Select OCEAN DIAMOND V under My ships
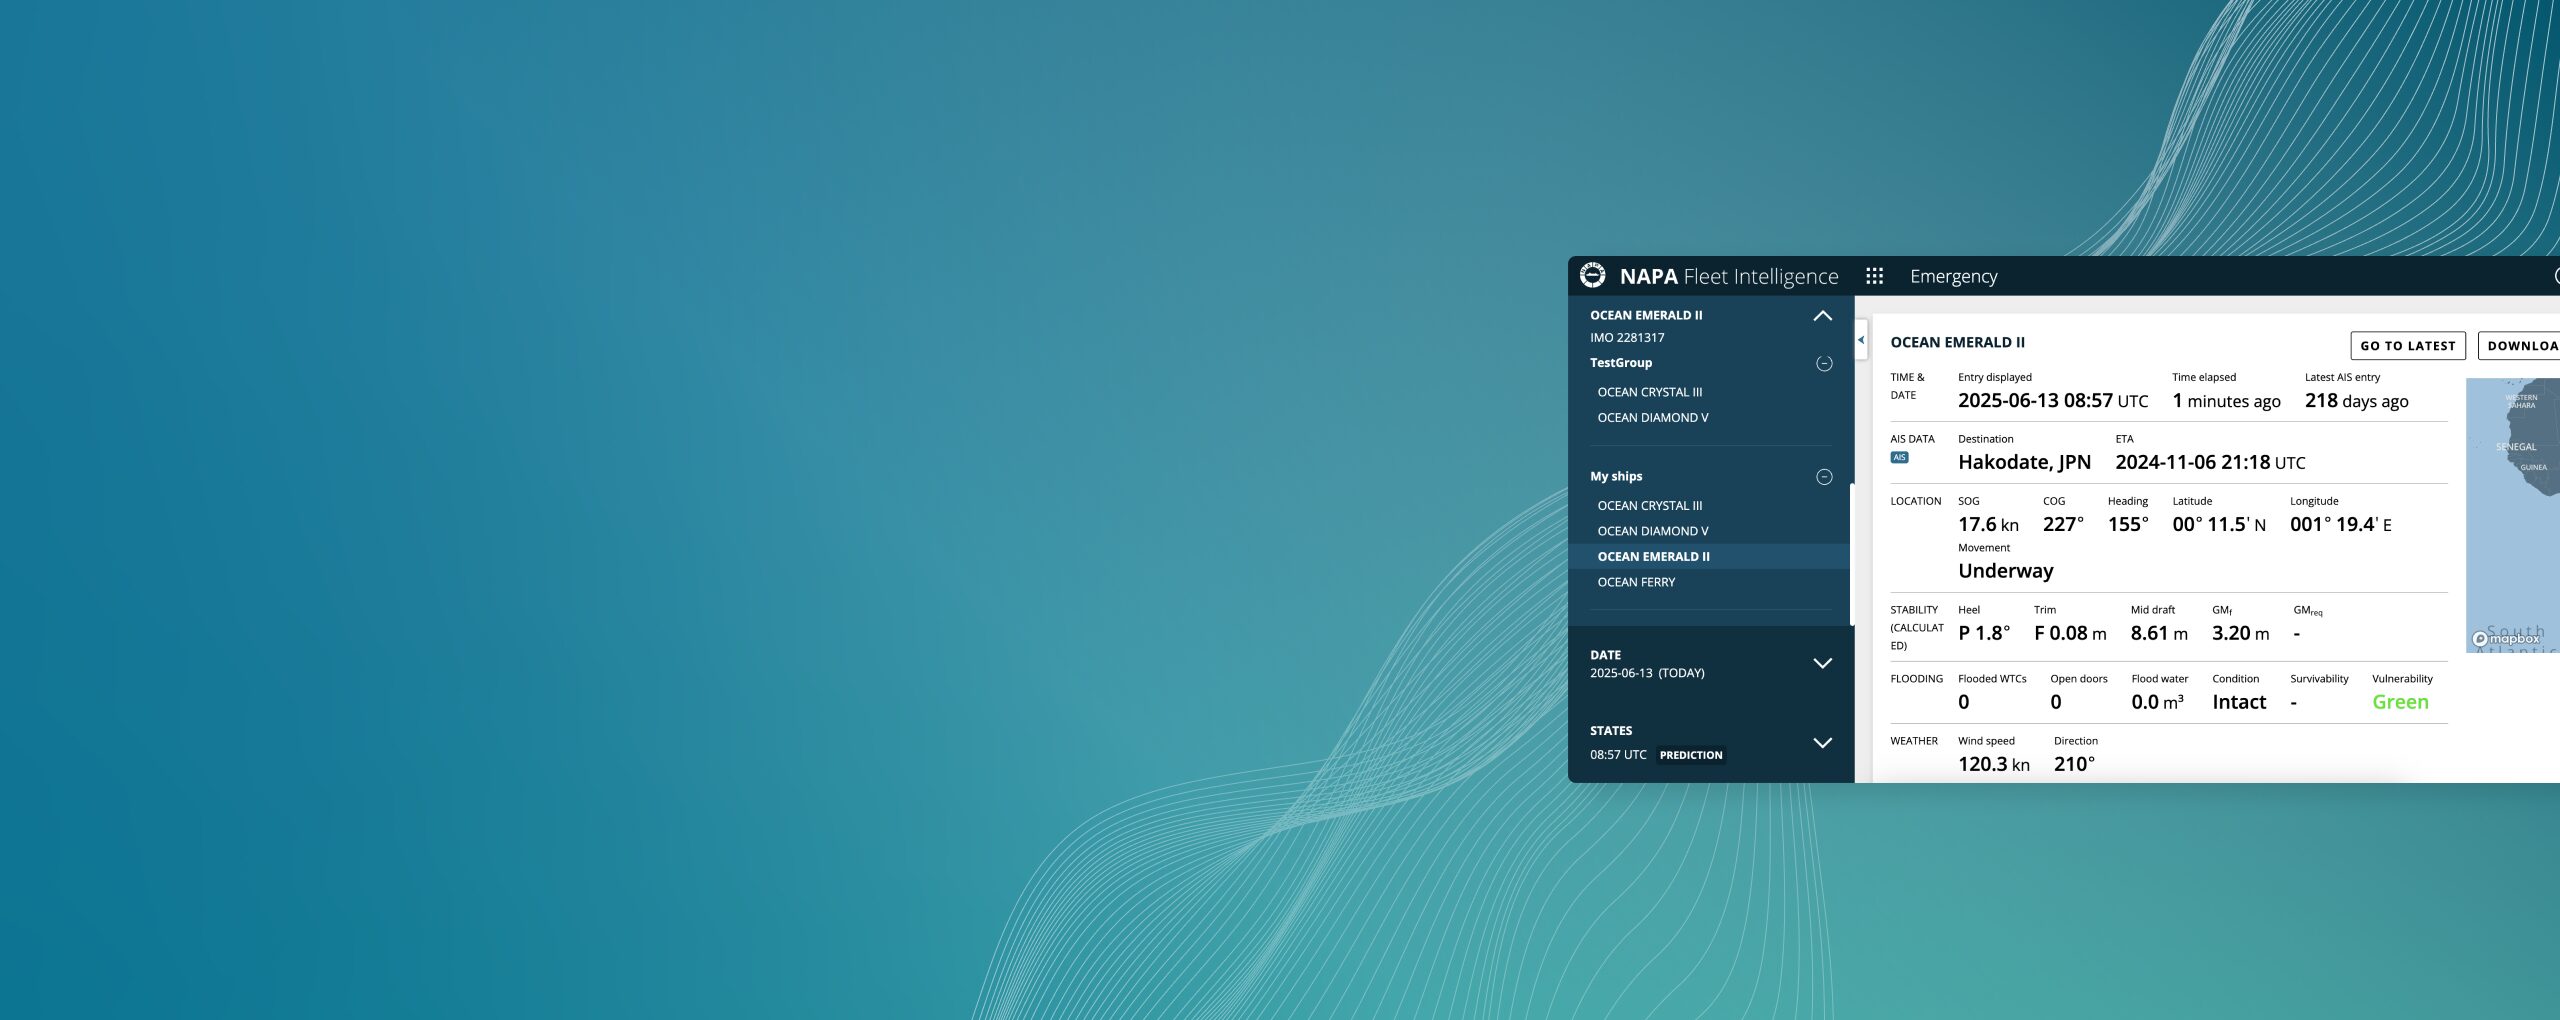The image size is (2560, 1020). [1652, 531]
